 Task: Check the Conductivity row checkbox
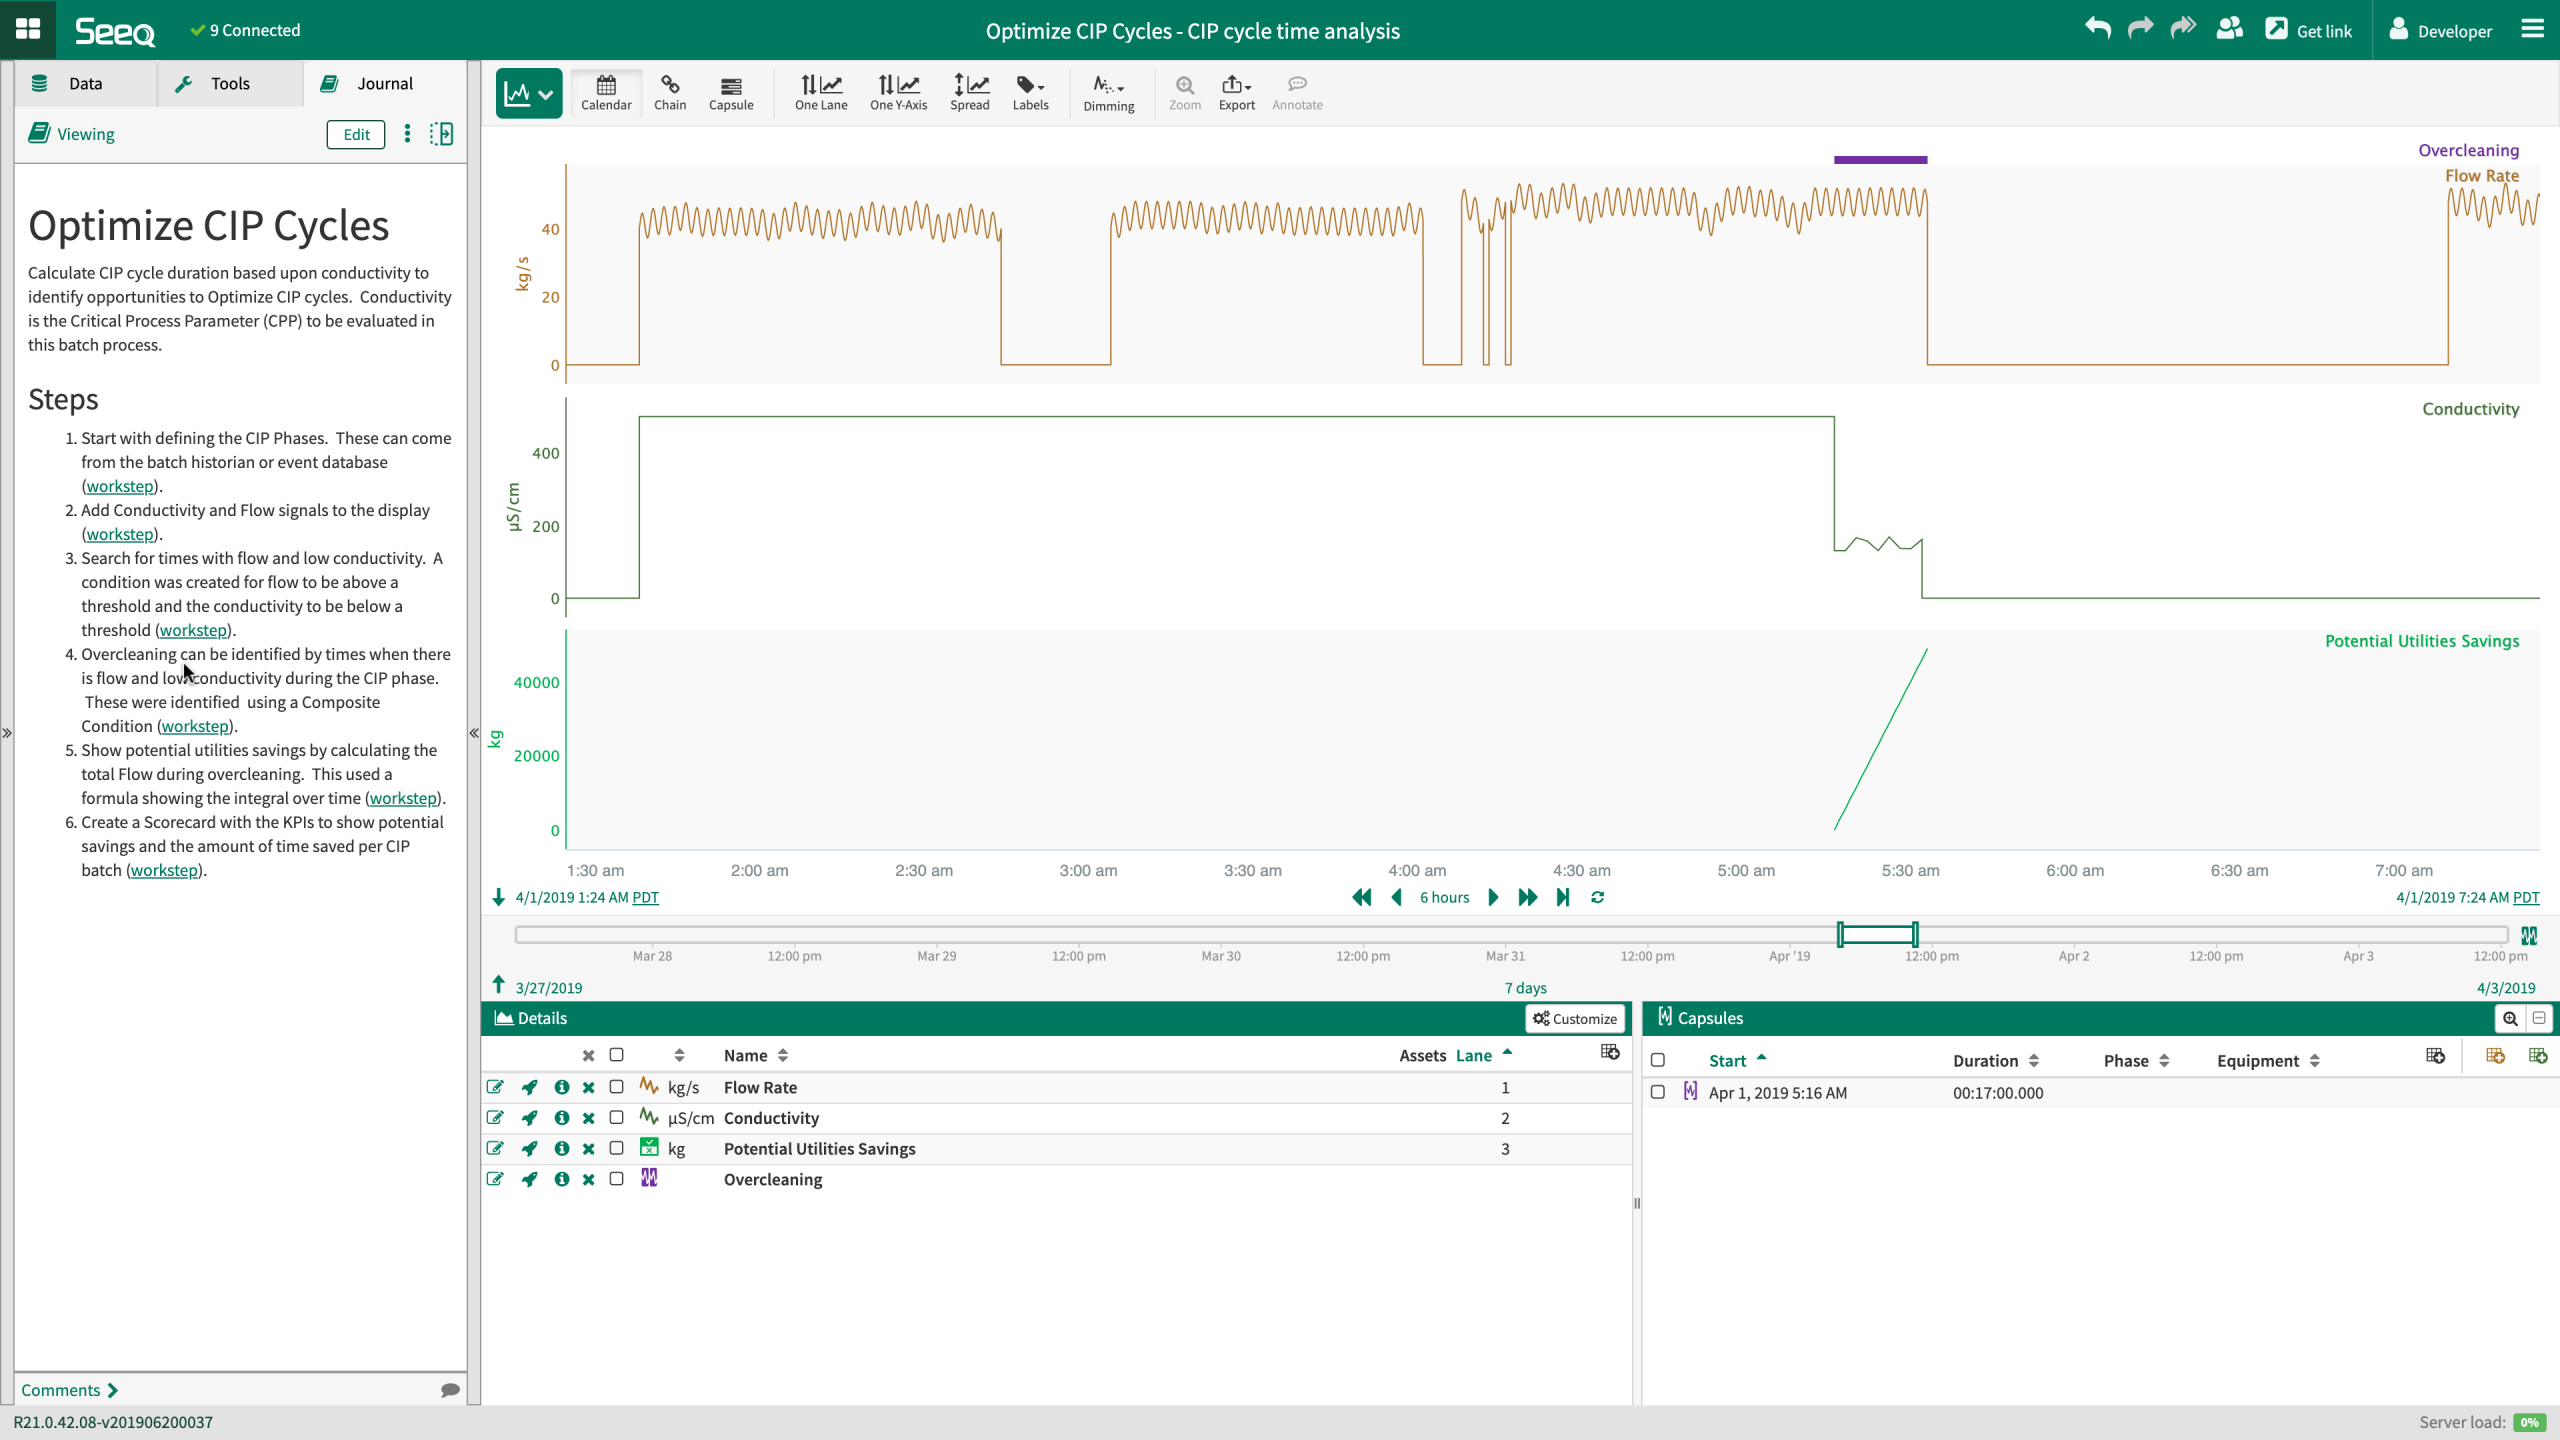coord(617,1118)
